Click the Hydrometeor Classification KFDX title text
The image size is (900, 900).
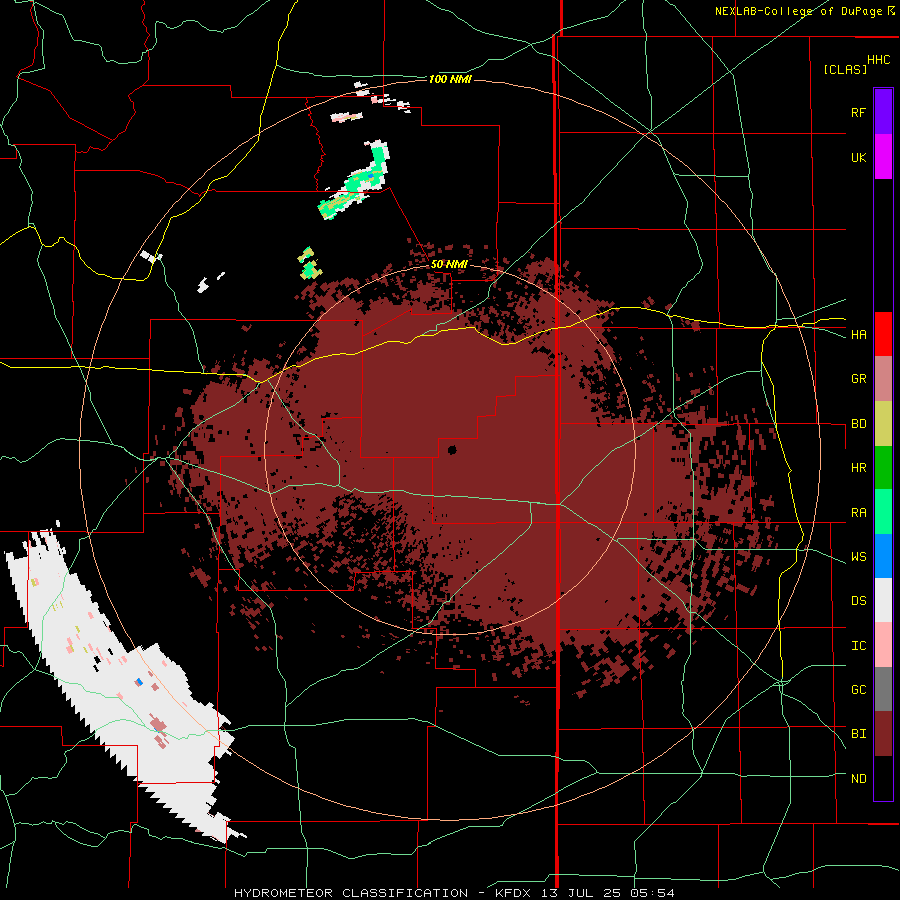point(454,893)
